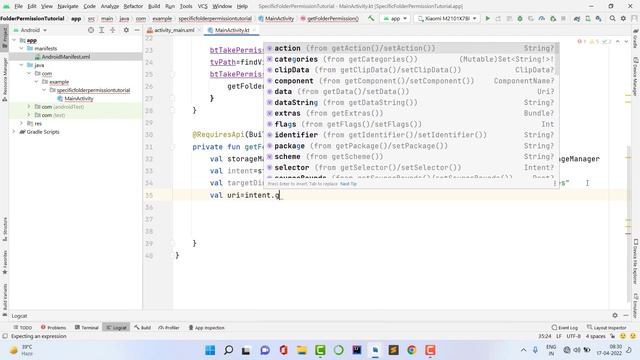
Task: Open the Terminal tool window
Action: [x=87, y=327]
